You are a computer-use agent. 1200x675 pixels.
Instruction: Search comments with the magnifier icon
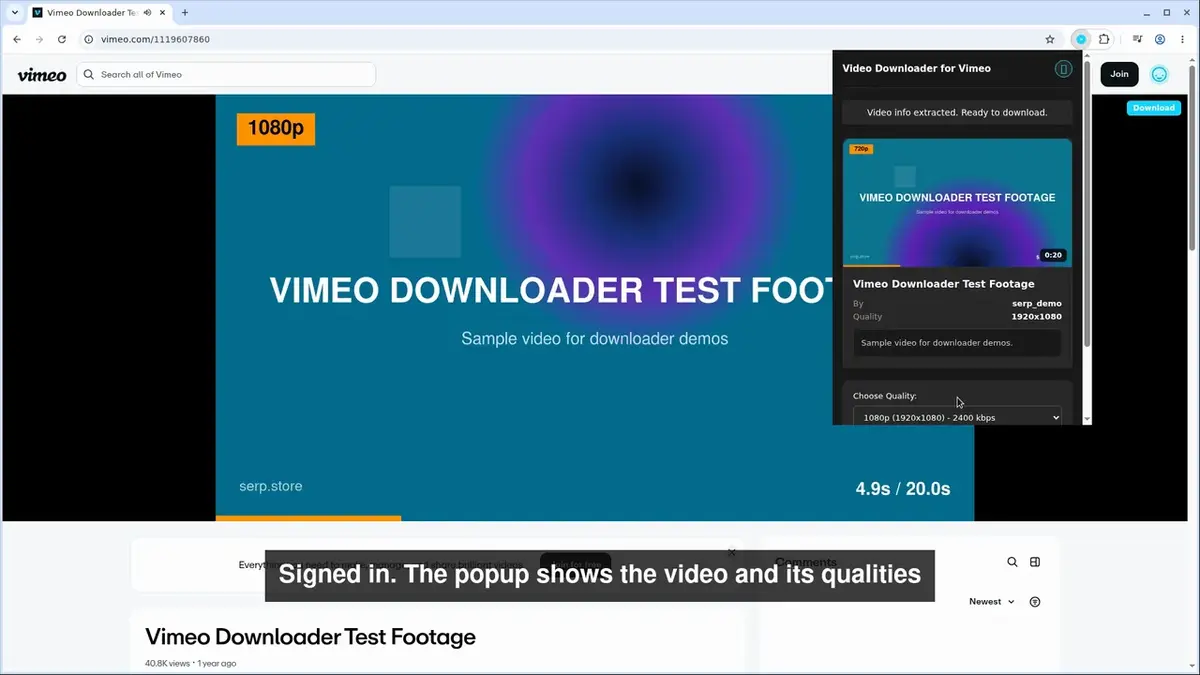(1012, 562)
